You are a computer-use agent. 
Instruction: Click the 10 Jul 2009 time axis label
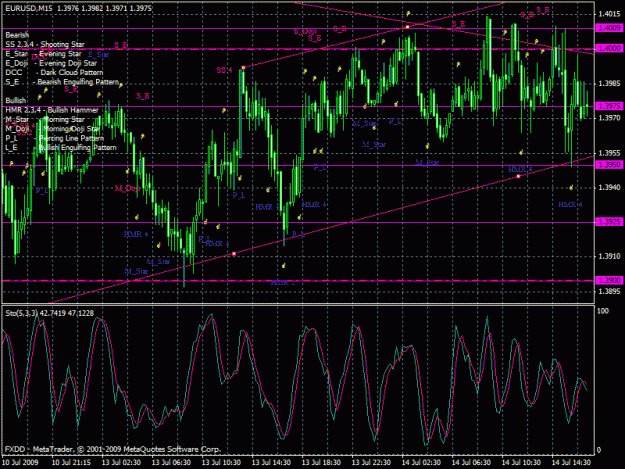point(20,462)
